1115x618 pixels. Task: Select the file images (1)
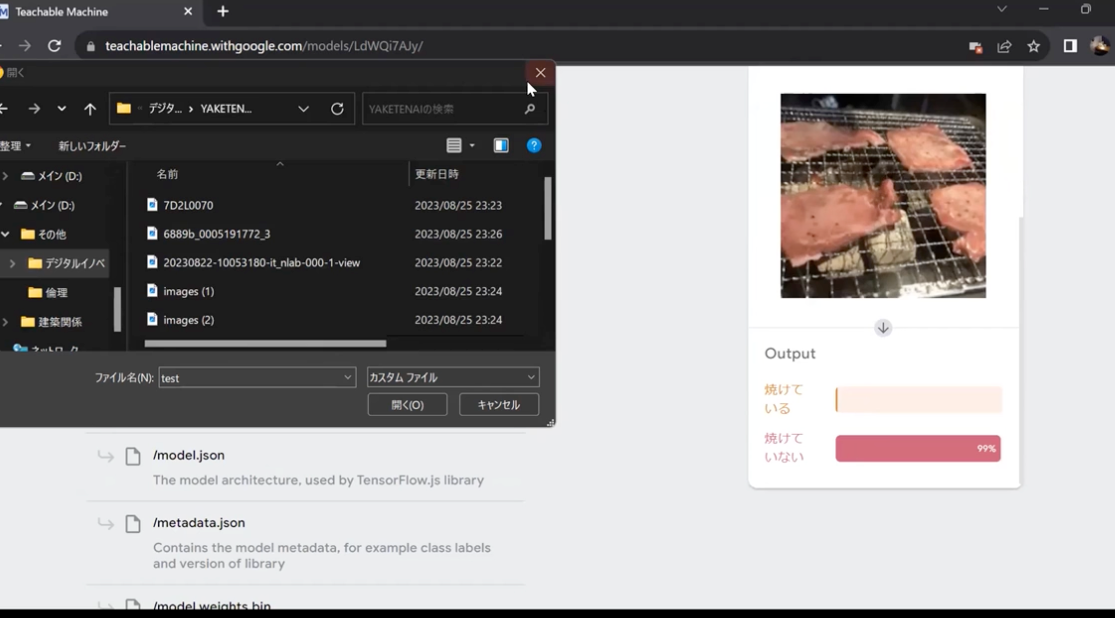point(188,291)
